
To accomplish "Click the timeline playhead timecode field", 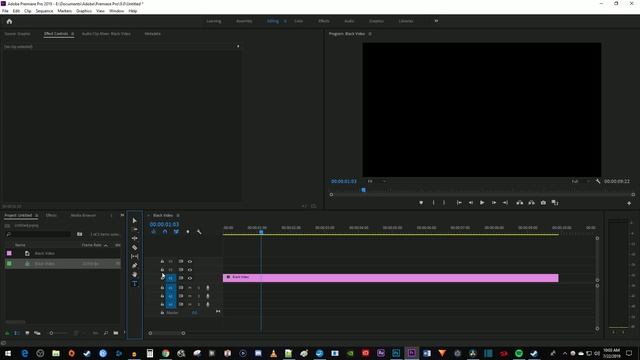I will [164, 224].
